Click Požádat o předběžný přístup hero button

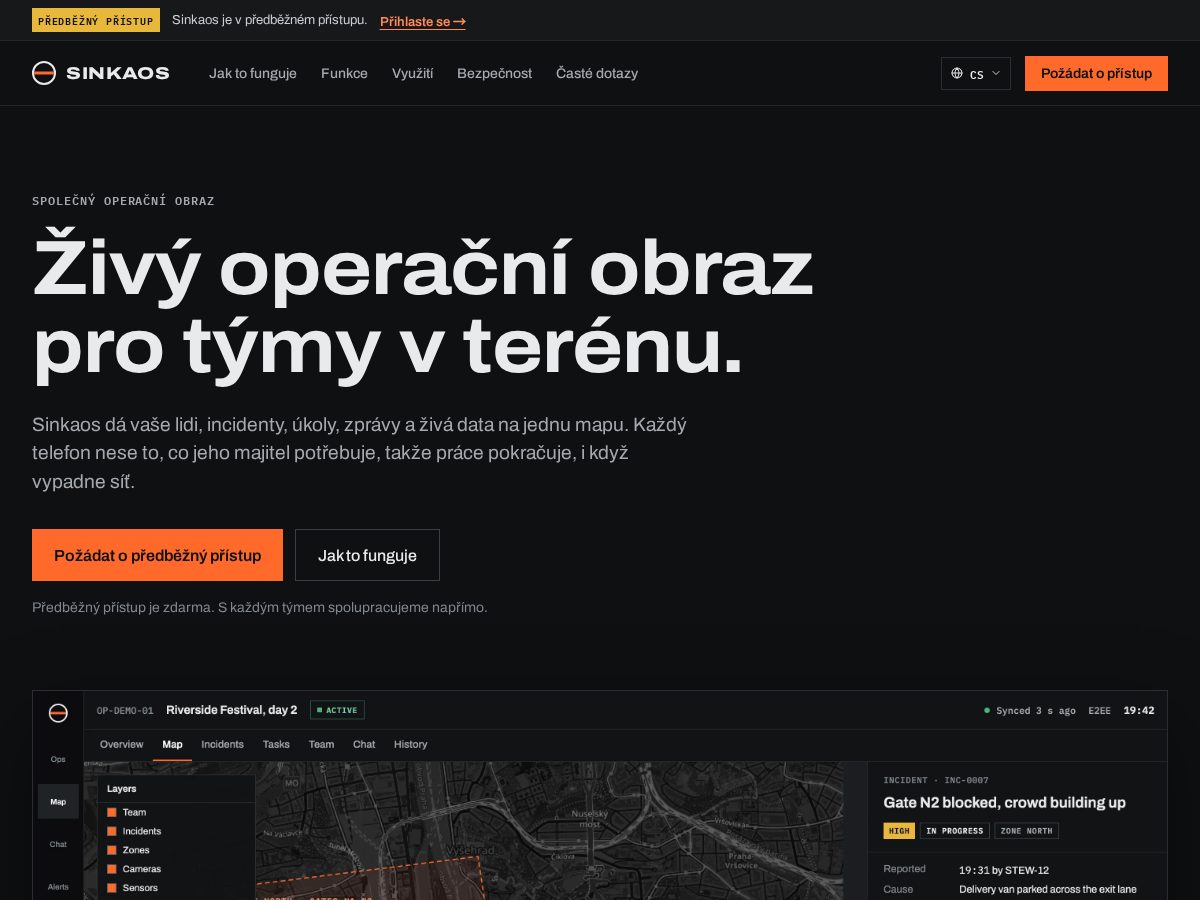pos(157,555)
